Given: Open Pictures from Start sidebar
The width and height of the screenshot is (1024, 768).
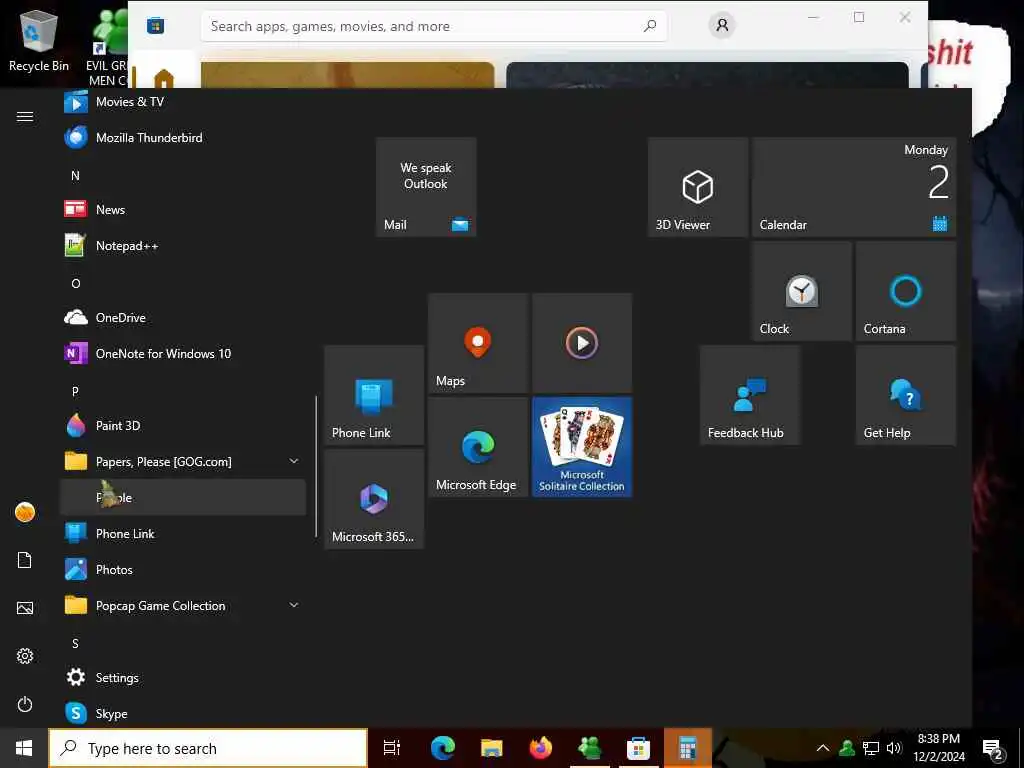Looking at the screenshot, I should click(25, 608).
